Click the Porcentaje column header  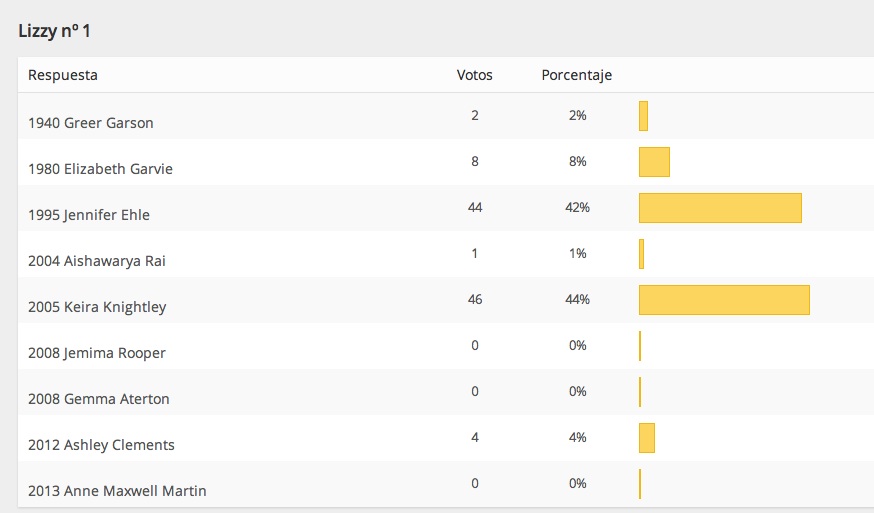577,75
